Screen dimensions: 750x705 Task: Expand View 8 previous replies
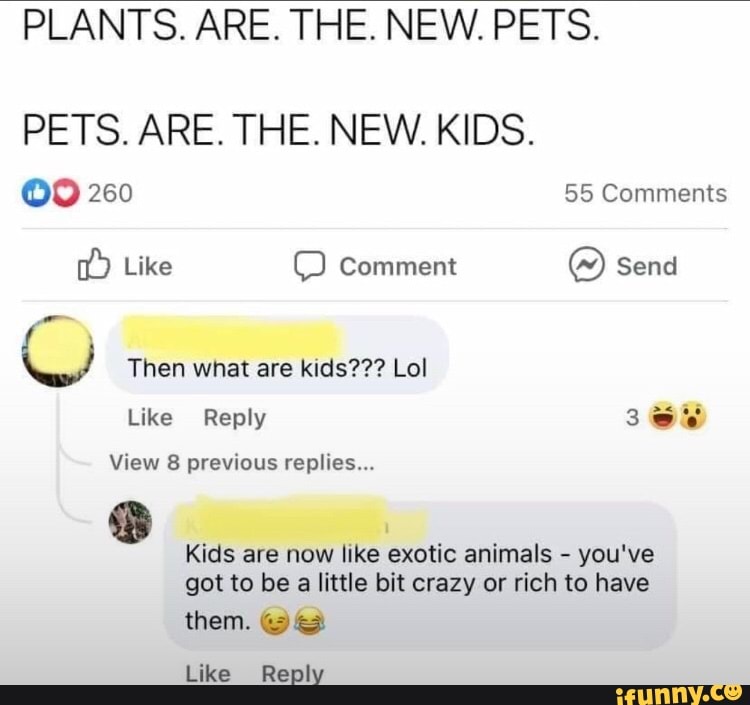point(242,463)
